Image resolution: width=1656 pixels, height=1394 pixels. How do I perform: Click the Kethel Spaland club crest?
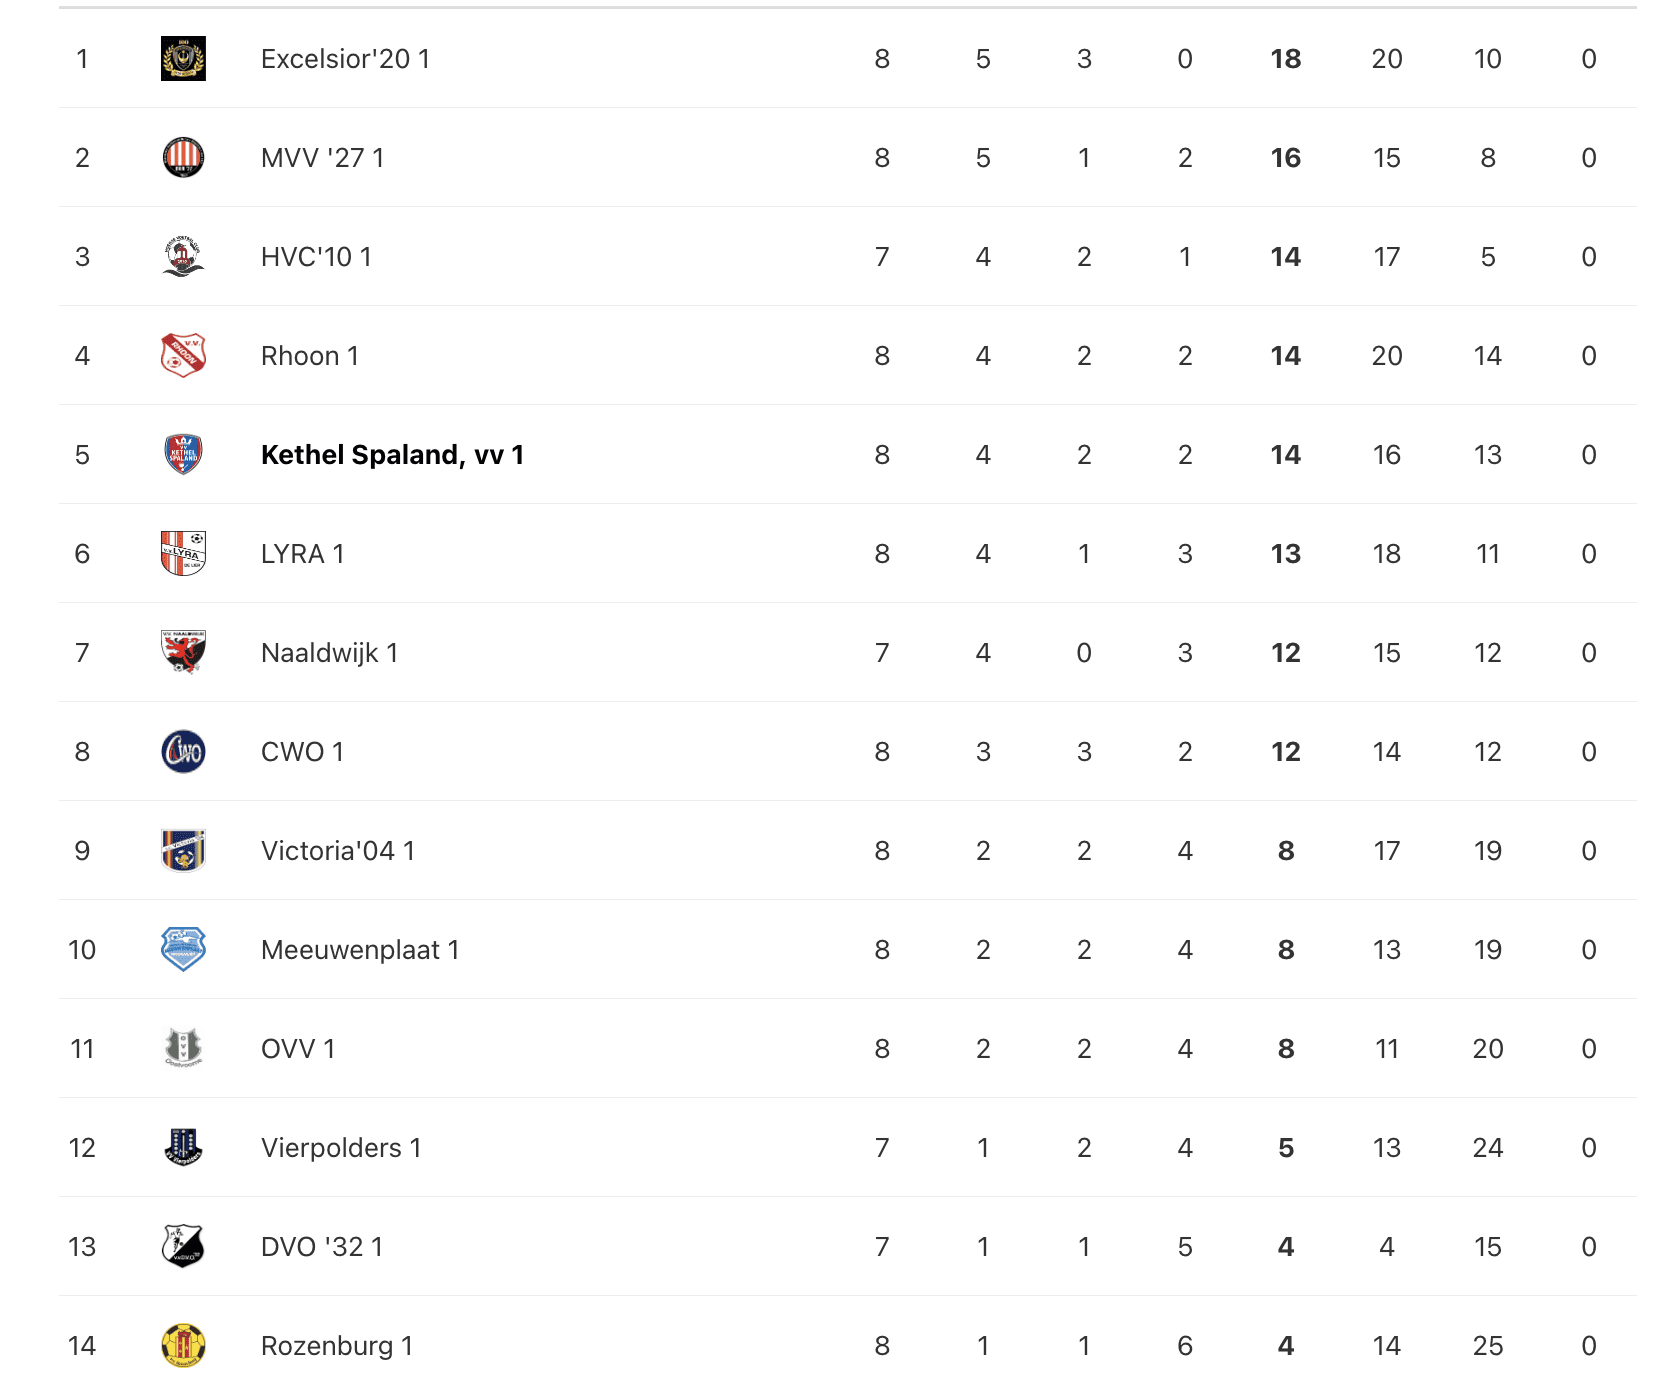coord(183,455)
